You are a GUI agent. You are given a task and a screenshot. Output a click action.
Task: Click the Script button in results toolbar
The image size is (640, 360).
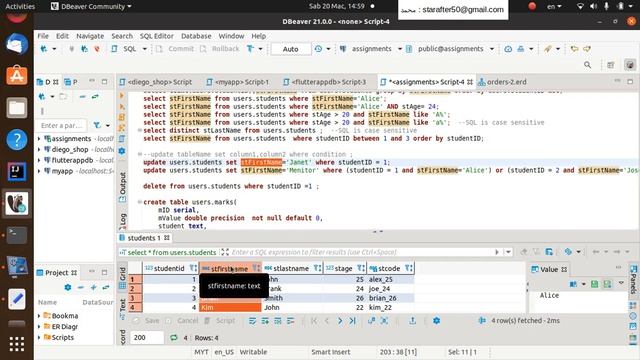pos(220,321)
